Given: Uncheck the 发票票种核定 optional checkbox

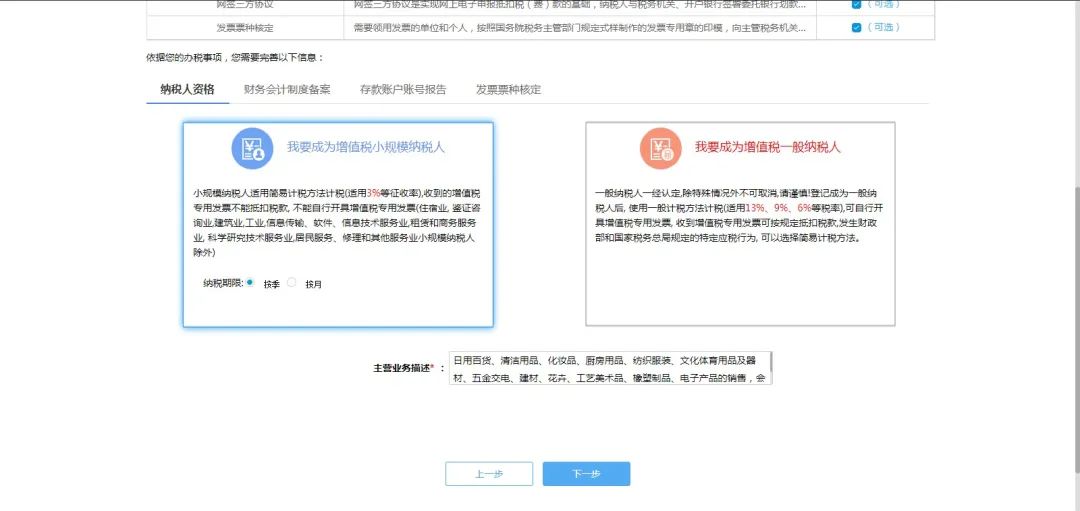Looking at the screenshot, I should coord(856,28).
